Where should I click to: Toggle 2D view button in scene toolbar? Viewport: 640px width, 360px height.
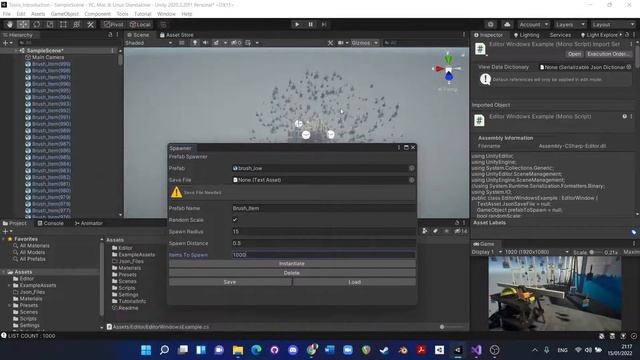click(181, 42)
